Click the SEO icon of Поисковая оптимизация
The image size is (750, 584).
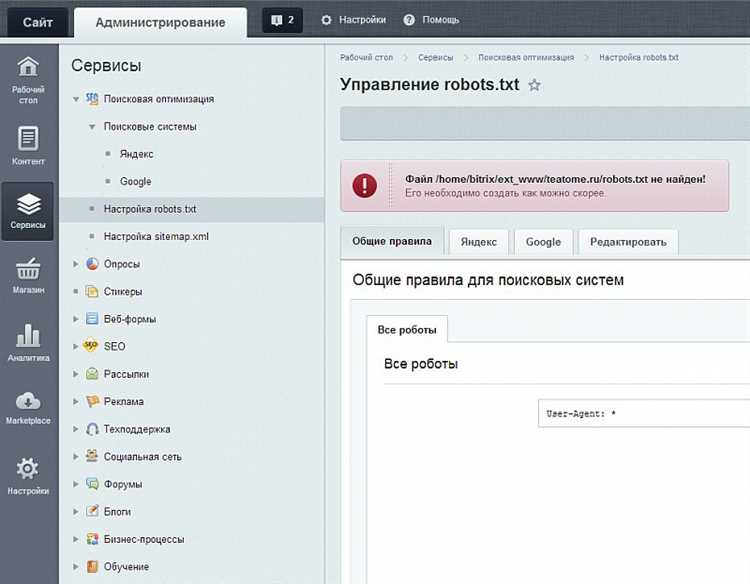(92, 99)
